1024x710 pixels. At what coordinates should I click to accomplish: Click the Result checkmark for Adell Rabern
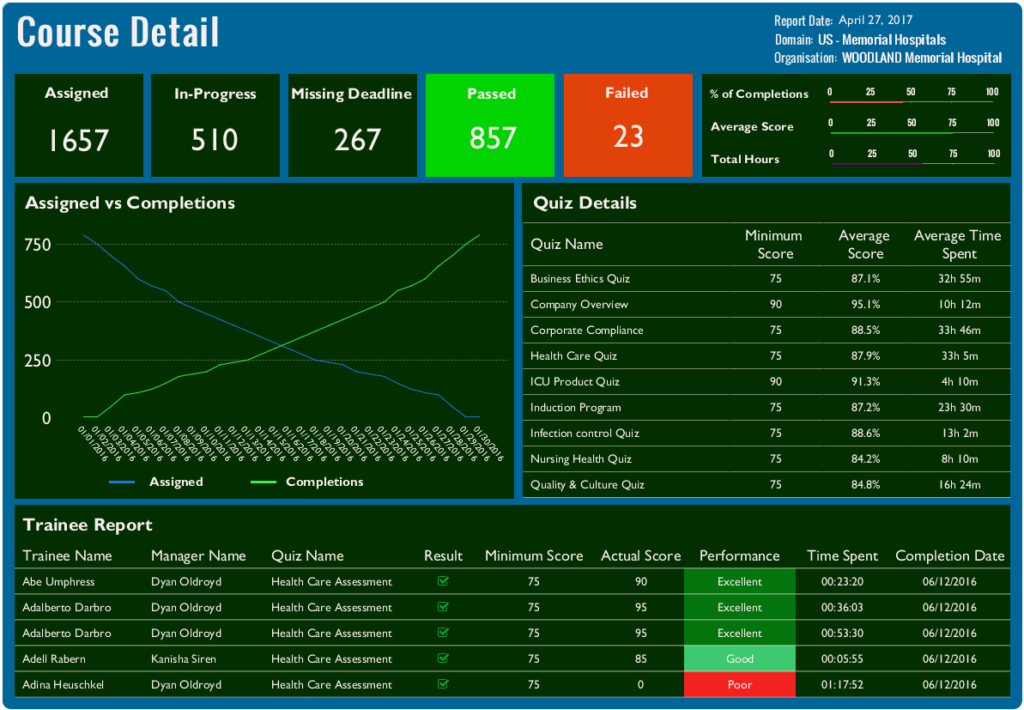pyautogui.click(x=443, y=659)
